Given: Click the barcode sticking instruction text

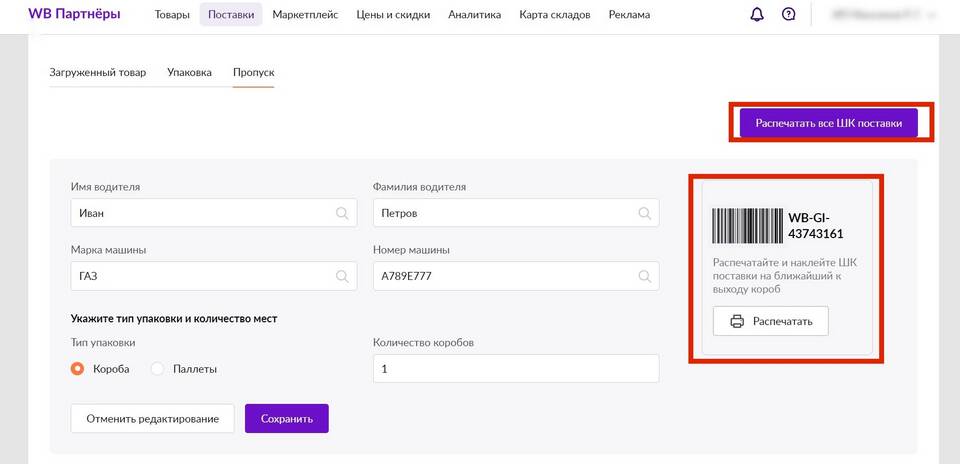Looking at the screenshot, I should 785,275.
